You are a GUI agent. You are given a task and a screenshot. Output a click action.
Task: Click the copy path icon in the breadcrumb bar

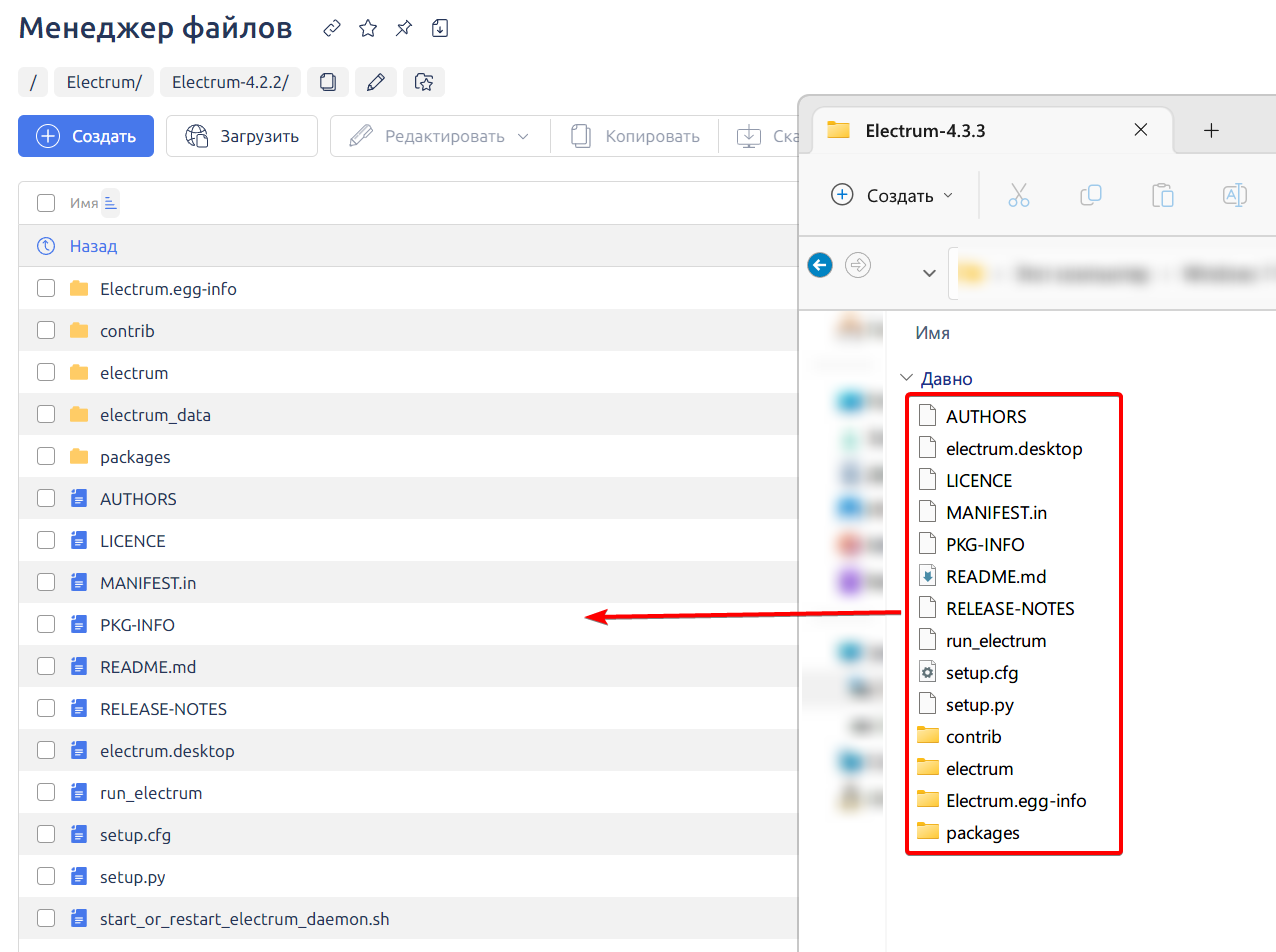328,83
